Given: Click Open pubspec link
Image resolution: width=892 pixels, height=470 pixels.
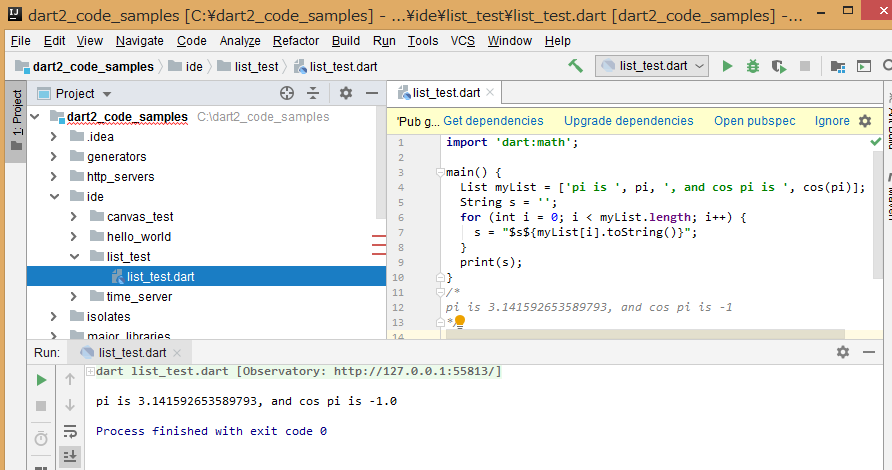Looking at the screenshot, I should click(x=754, y=121).
